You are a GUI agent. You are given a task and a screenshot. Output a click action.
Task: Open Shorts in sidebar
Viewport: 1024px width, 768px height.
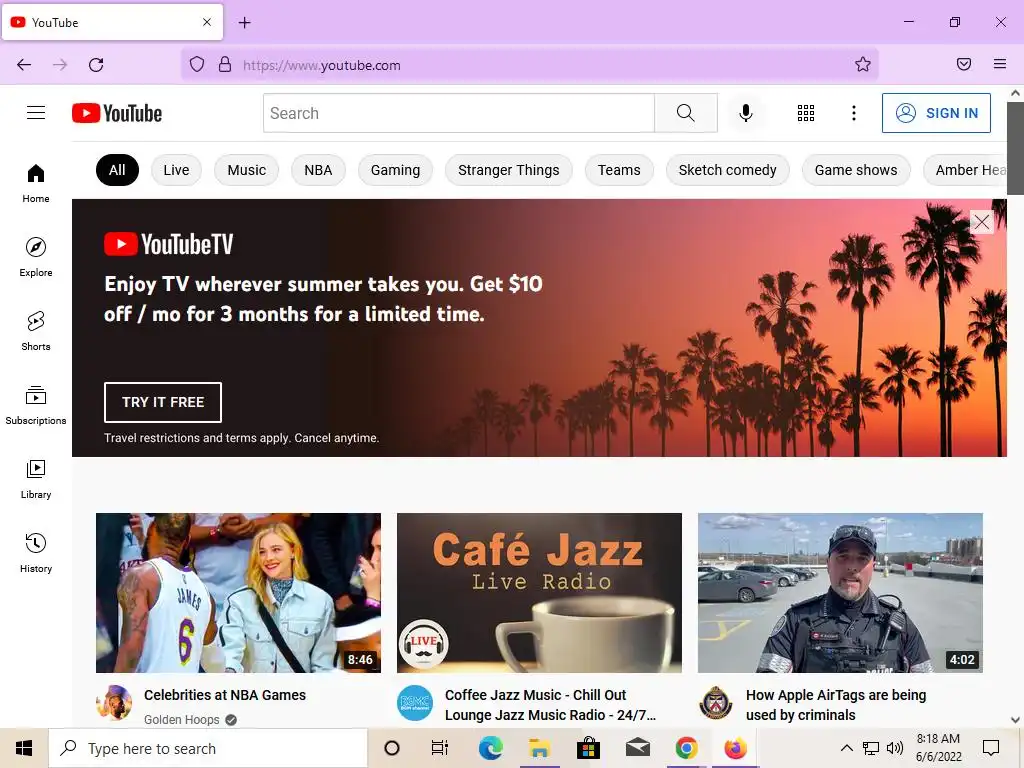[36, 332]
